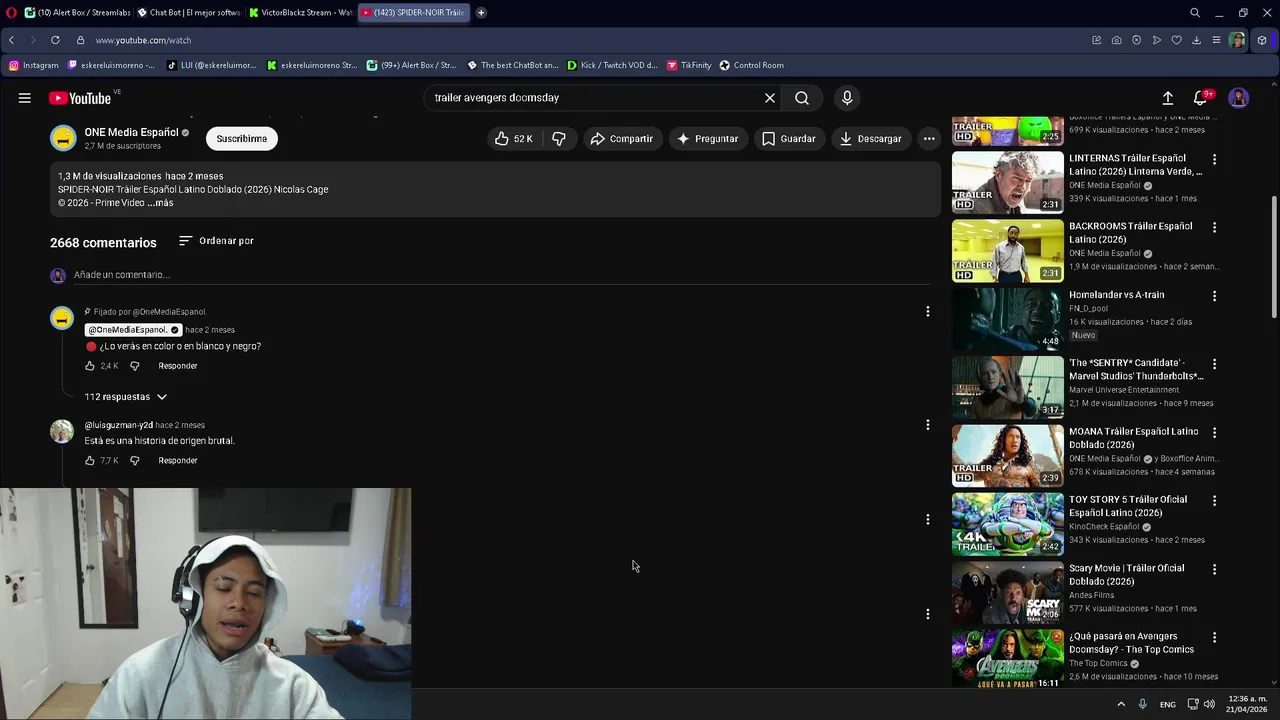Open browser bookmarks heart icon
Viewport: 1280px width, 720px height.
coord(1176,40)
